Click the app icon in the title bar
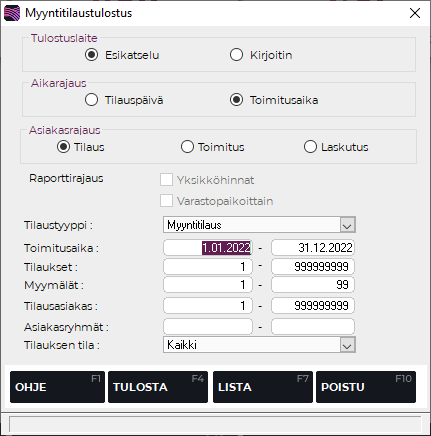The height and width of the screenshot is (436, 431). pos(12,13)
